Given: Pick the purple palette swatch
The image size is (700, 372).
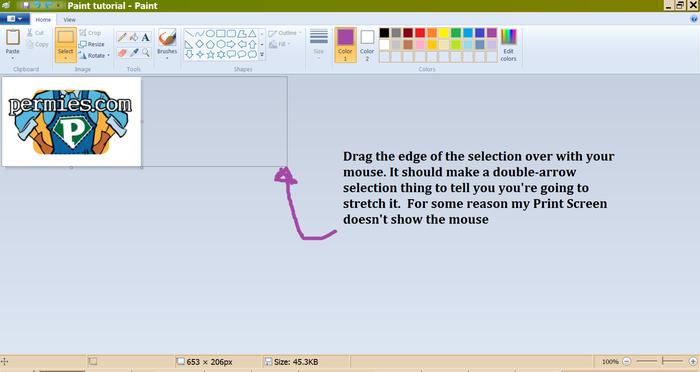Looking at the screenshot, I should [492, 33].
